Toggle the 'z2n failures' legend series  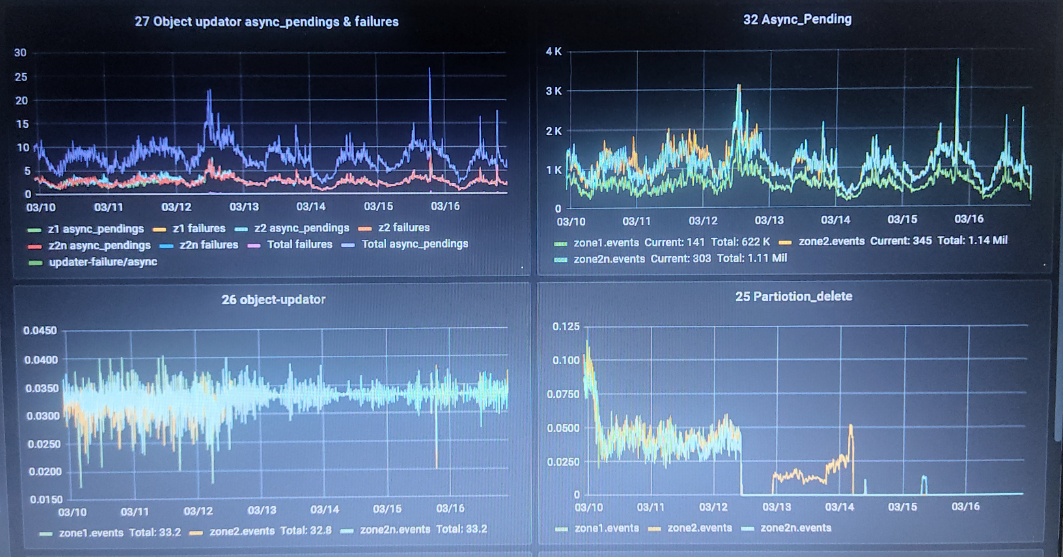pyautogui.click(x=209, y=245)
